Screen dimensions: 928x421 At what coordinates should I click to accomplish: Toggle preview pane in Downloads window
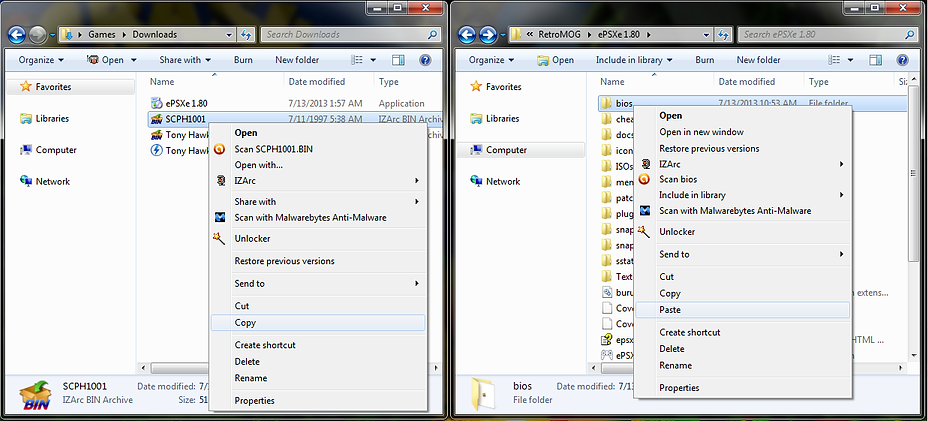[398, 60]
